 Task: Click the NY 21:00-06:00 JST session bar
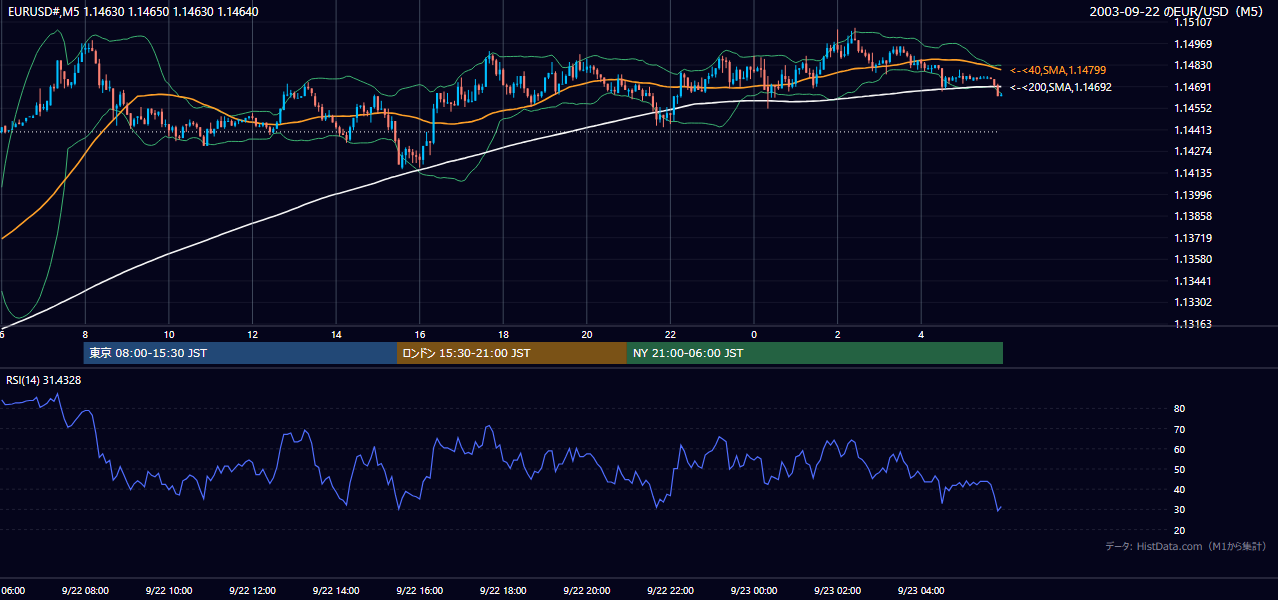pos(815,353)
